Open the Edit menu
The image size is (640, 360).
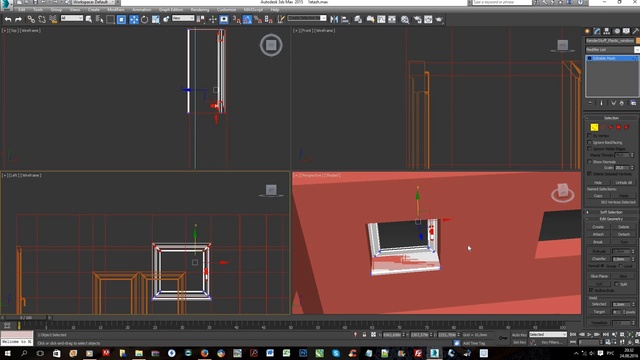(22, 9)
